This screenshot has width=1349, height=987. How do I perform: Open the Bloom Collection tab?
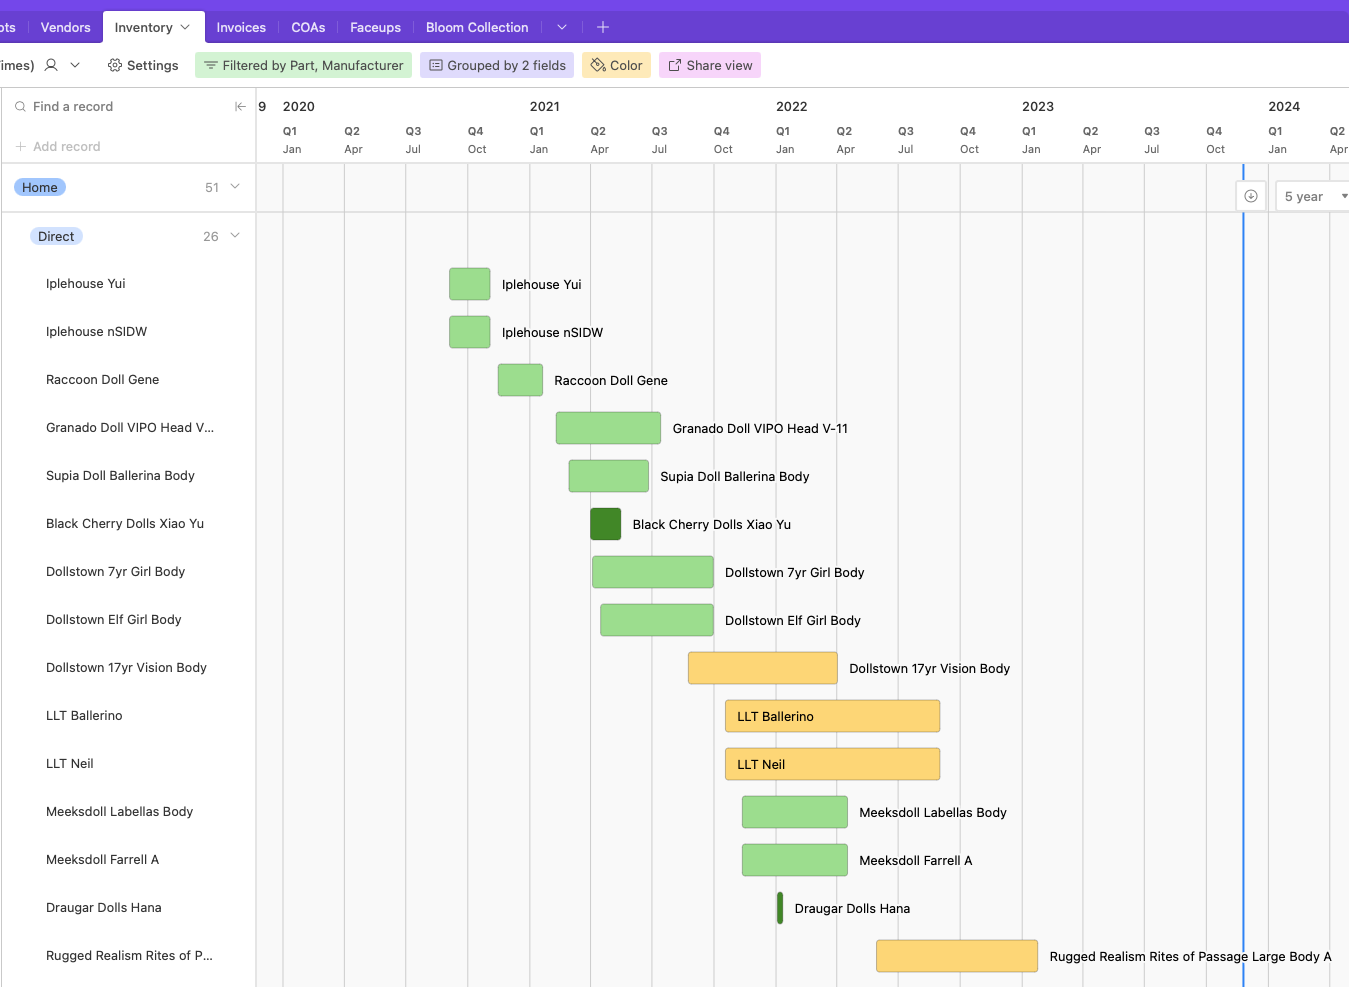(x=477, y=27)
